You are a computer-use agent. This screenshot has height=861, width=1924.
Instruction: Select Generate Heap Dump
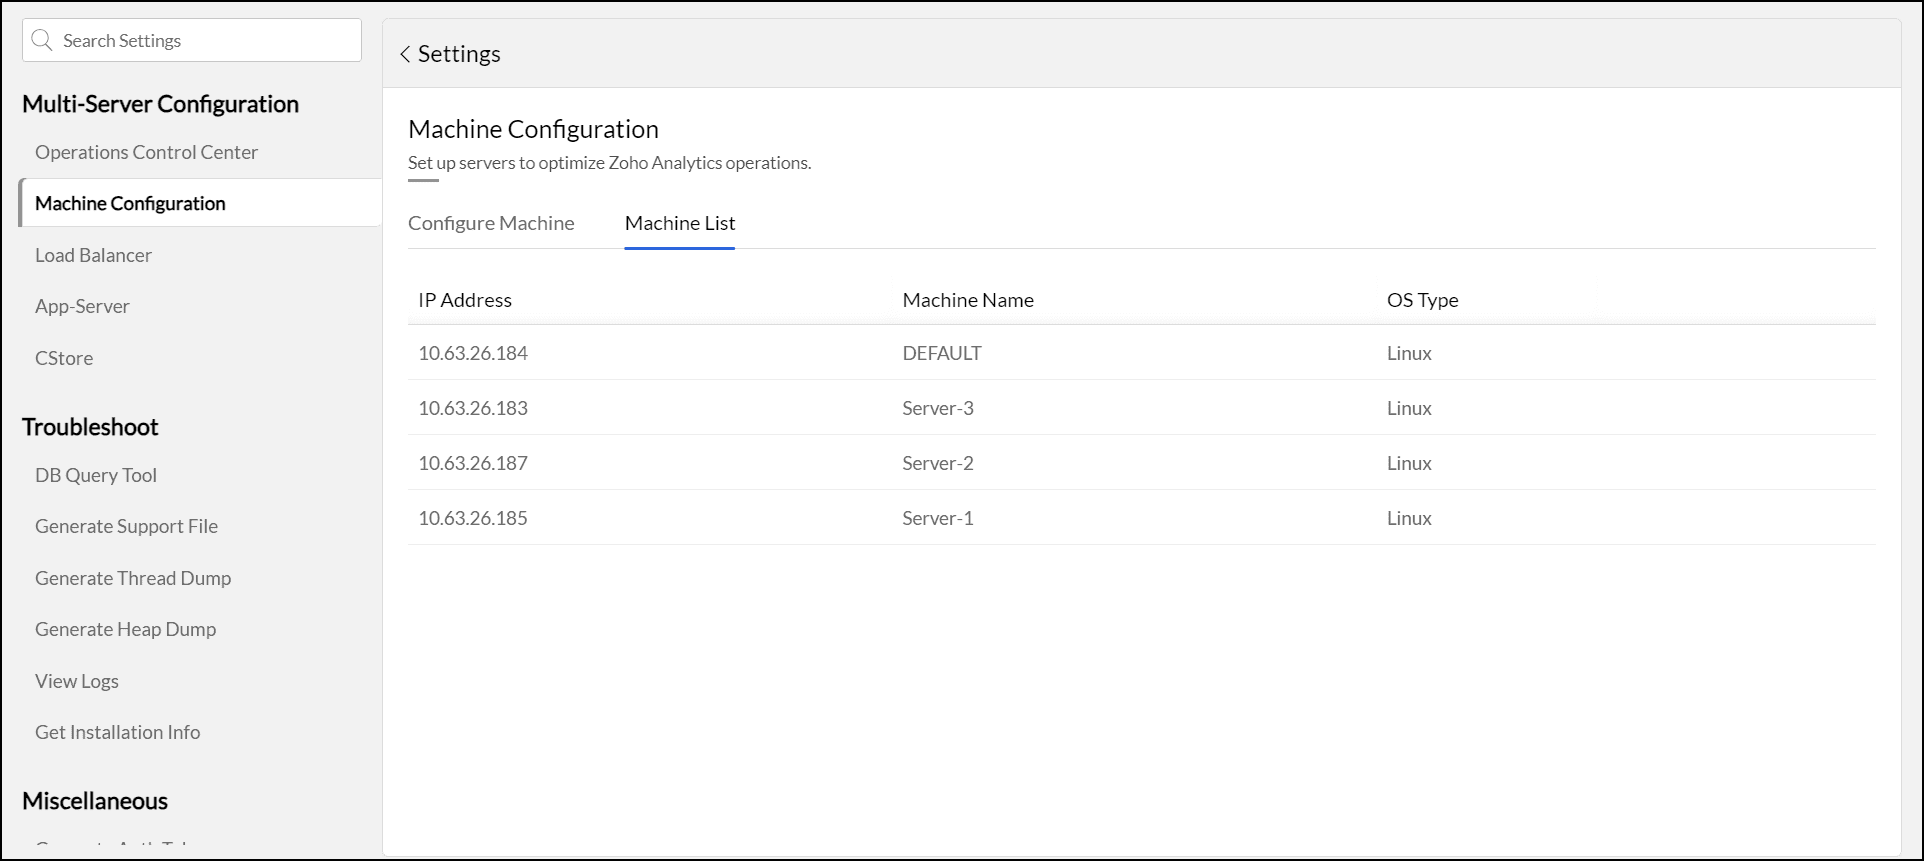click(125, 629)
